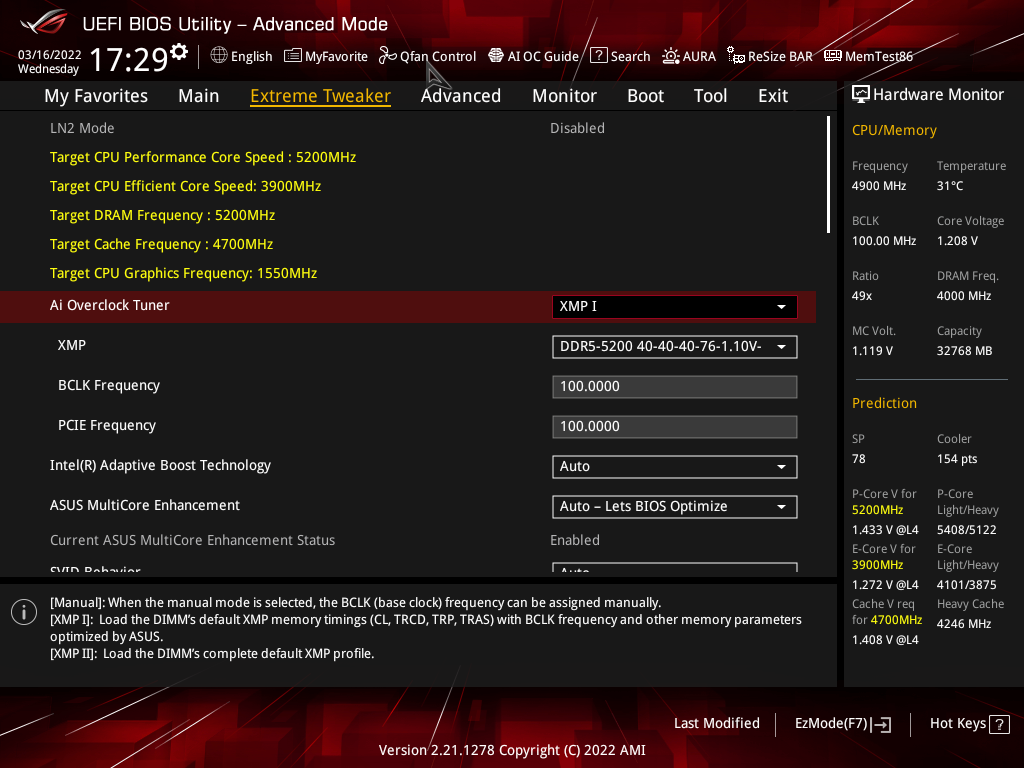1024x768 pixels.
Task: Click the CPU/Memory section heading
Action: [894, 130]
